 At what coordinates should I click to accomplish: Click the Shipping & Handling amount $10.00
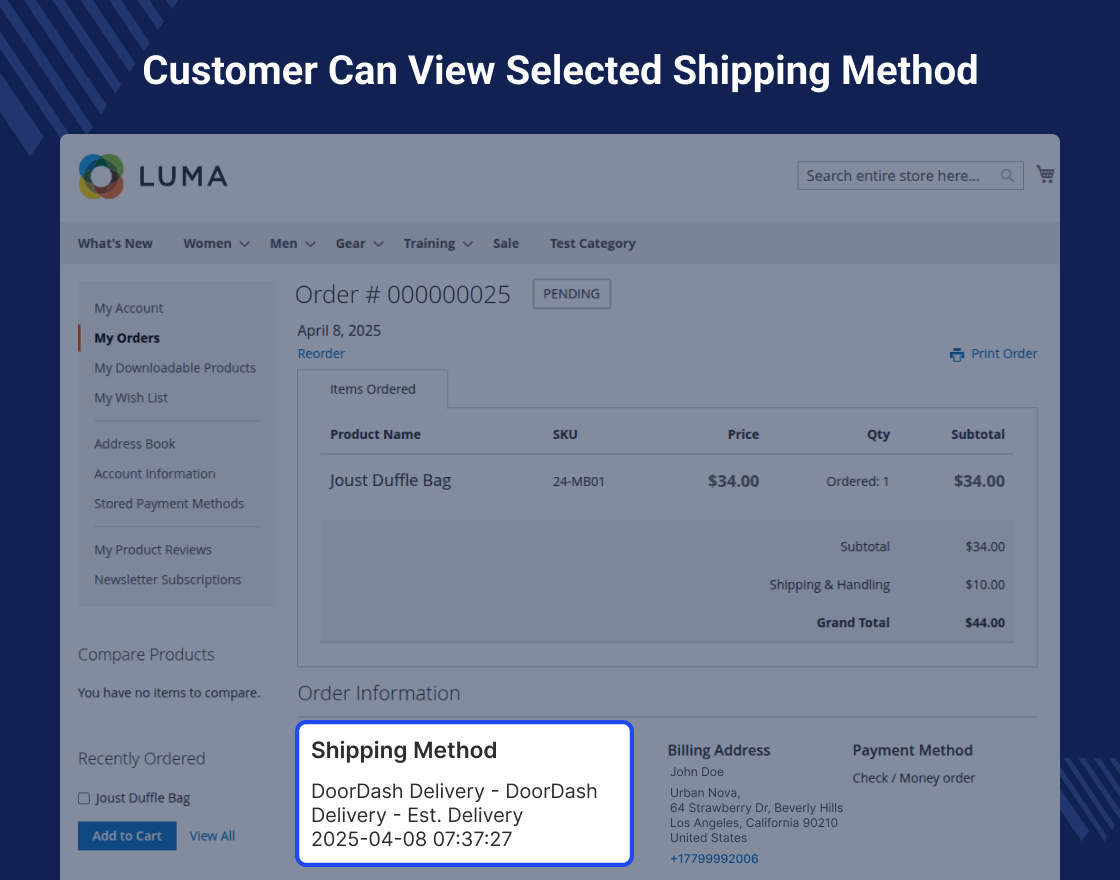(x=985, y=585)
